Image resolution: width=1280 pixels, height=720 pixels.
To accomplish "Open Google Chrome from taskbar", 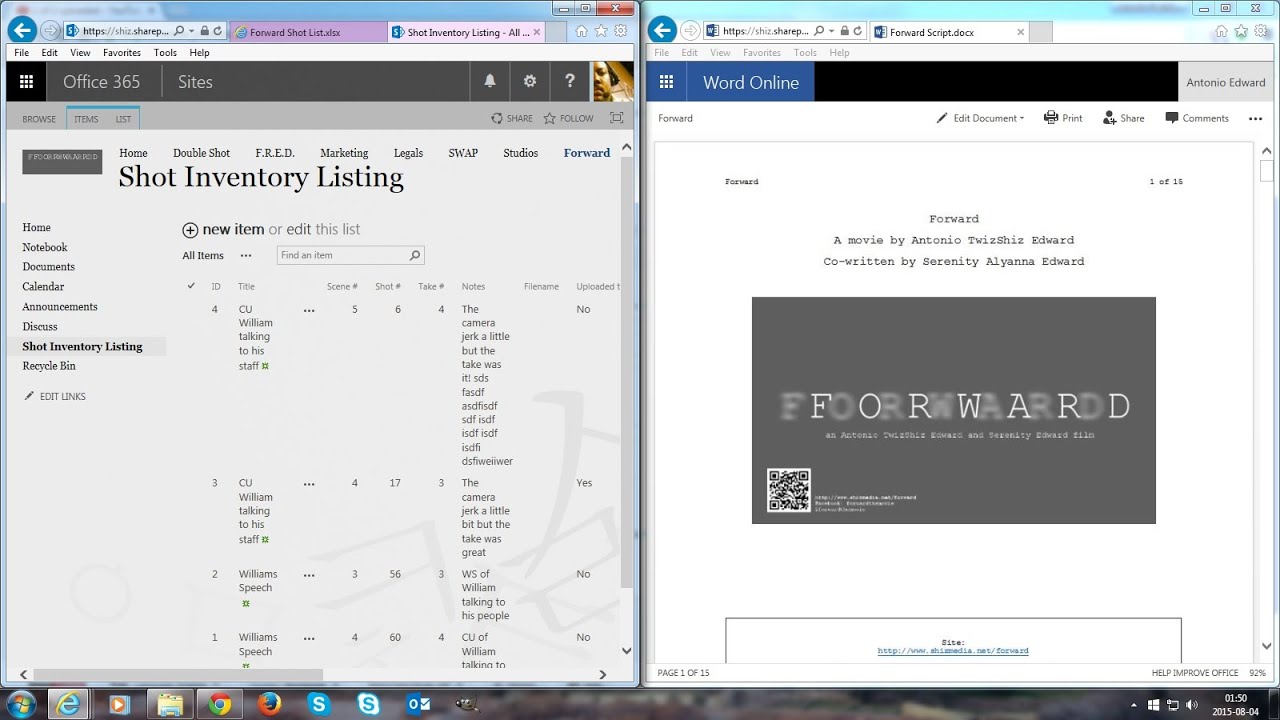I will coord(219,704).
